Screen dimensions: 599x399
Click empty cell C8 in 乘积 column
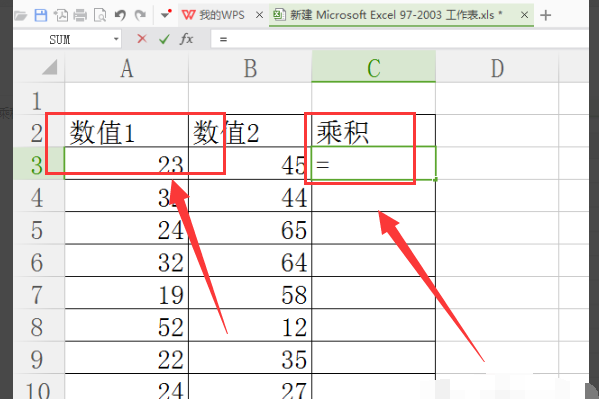(x=374, y=326)
